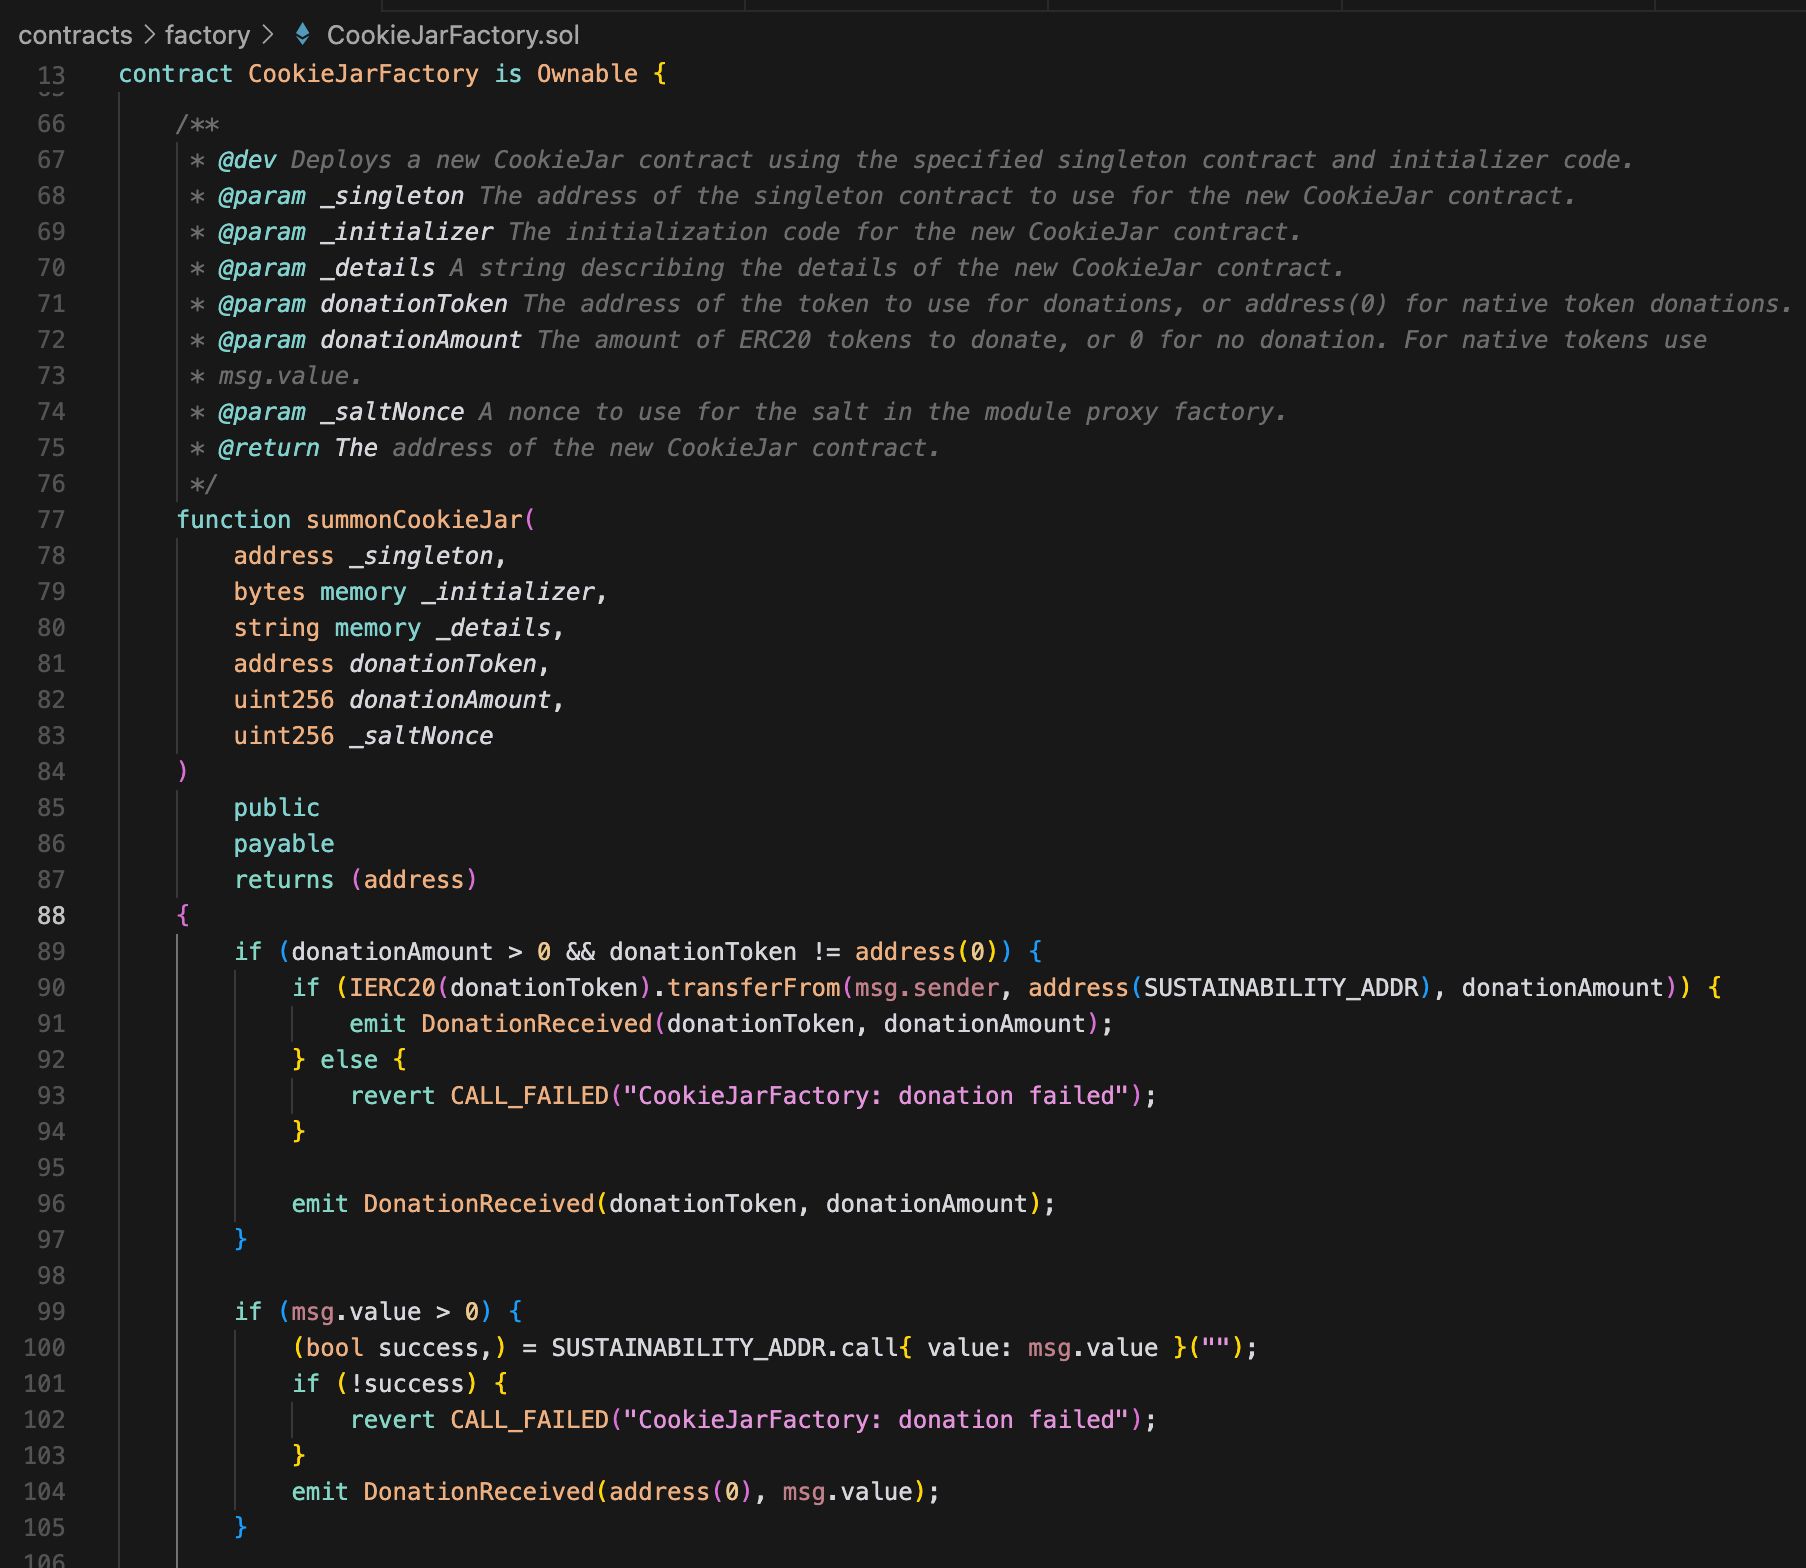
Task: Expand chevron after 'contracts' in breadcrumb
Action: click(149, 35)
